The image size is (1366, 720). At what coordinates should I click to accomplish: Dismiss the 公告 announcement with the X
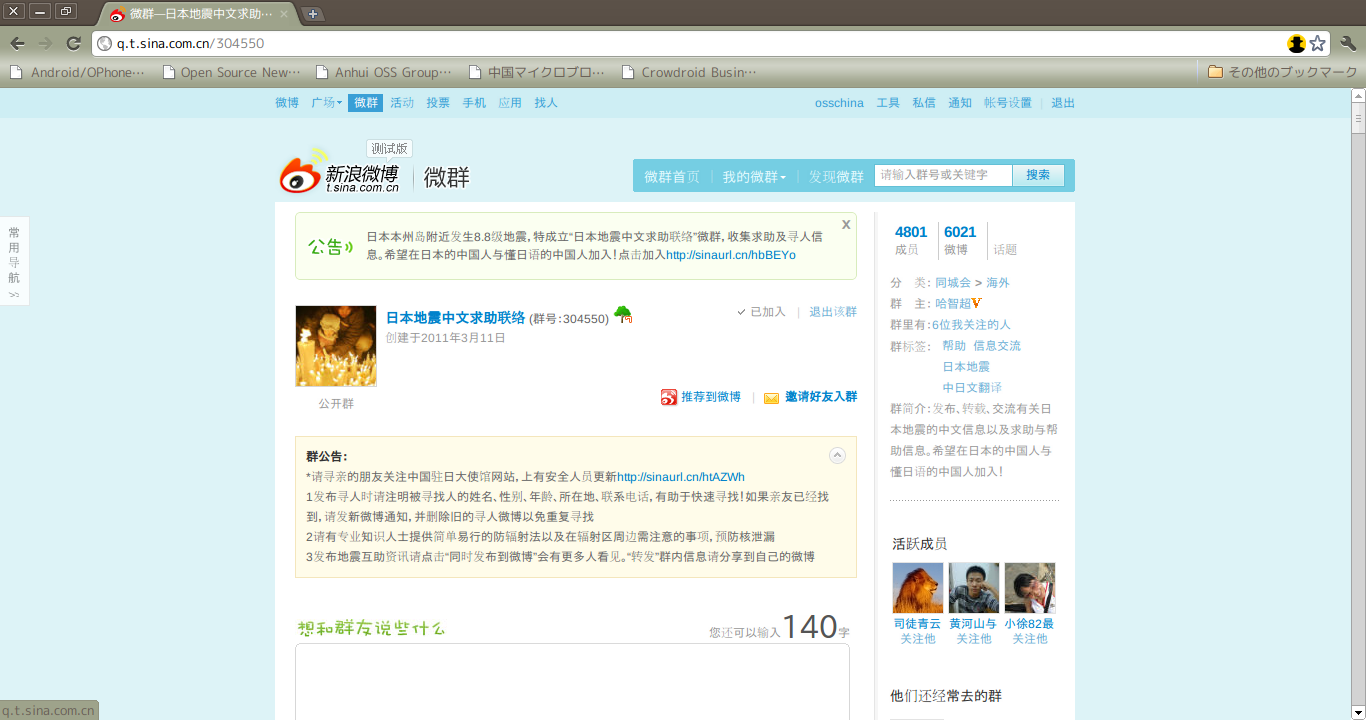pos(846,225)
